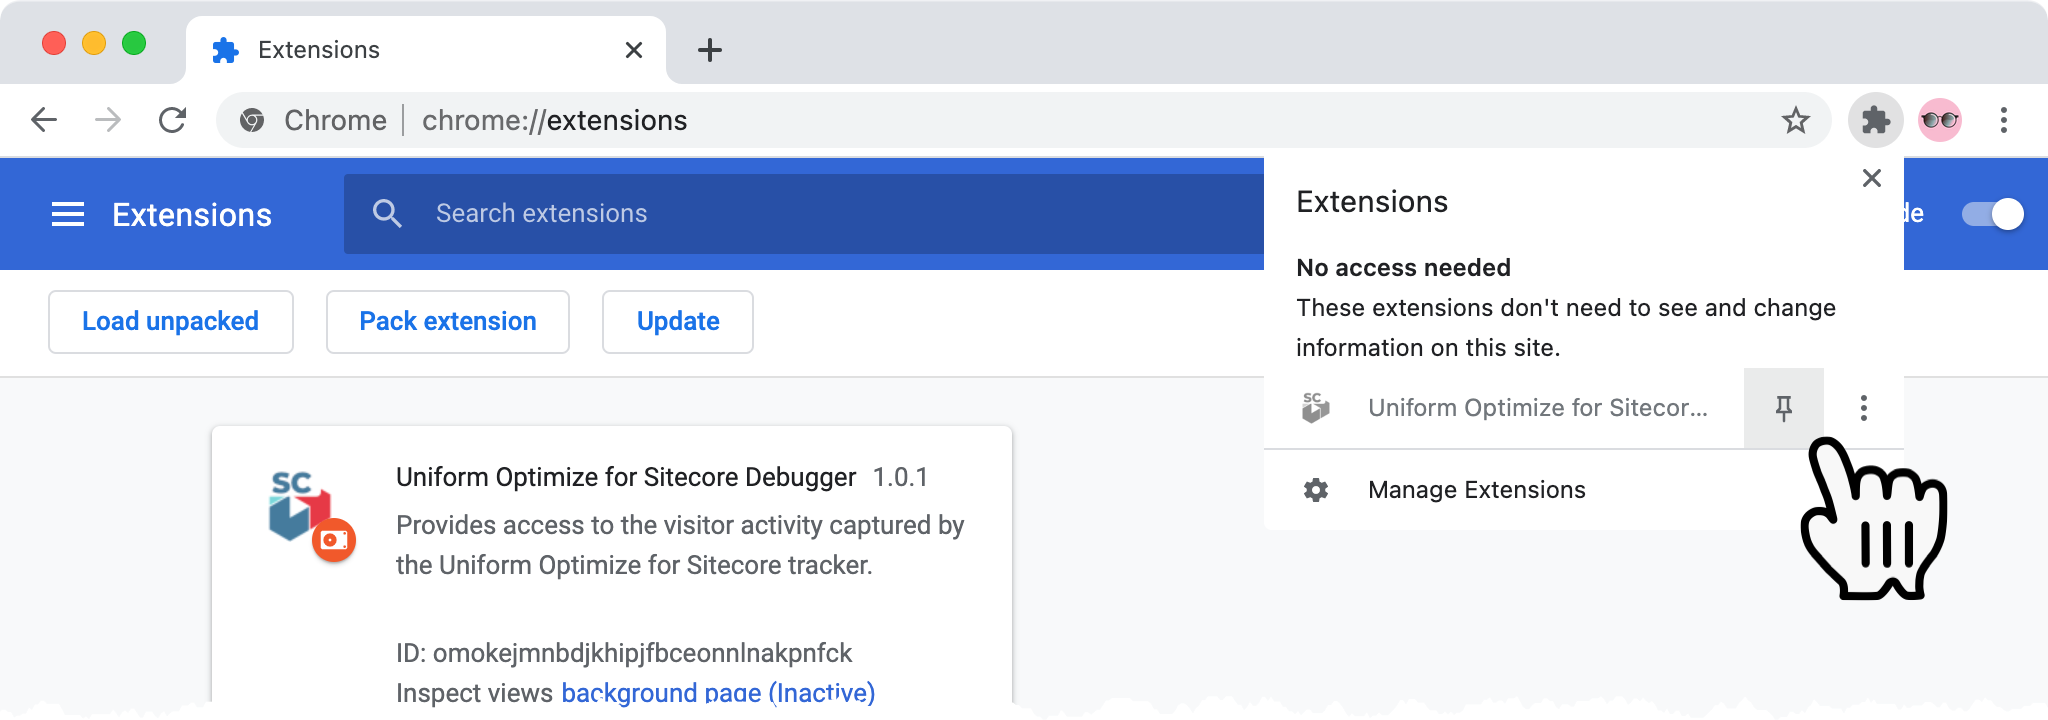
Task: Open Chrome's main three-dot menu
Action: click(2003, 121)
